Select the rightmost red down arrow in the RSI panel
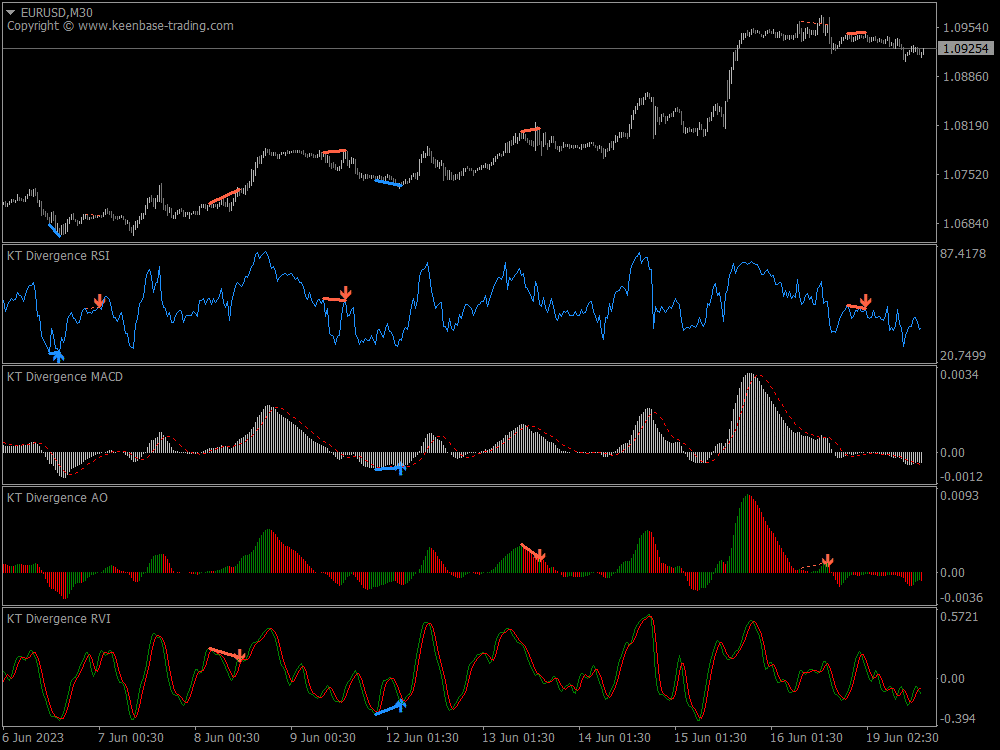This screenshot has height=750, width=1000. tap(866, 299)
